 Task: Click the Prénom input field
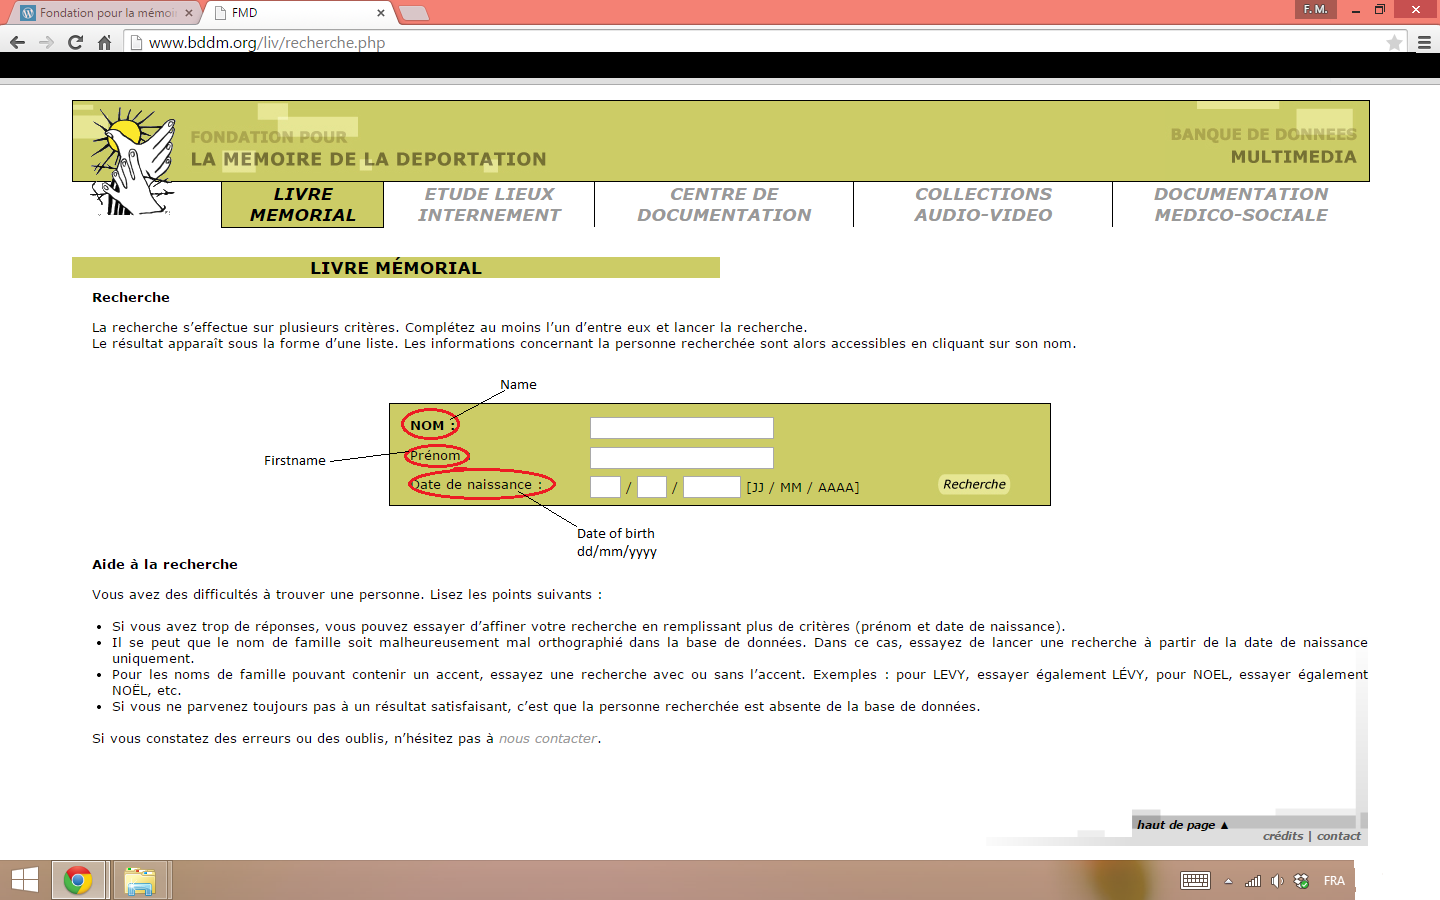[x=681, y=458]
